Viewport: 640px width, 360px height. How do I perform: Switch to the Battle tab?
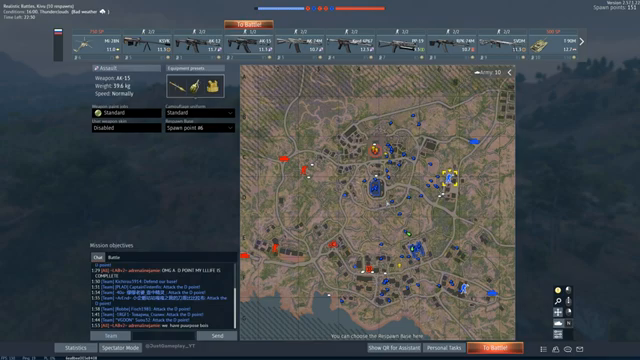tap(114, 258)
